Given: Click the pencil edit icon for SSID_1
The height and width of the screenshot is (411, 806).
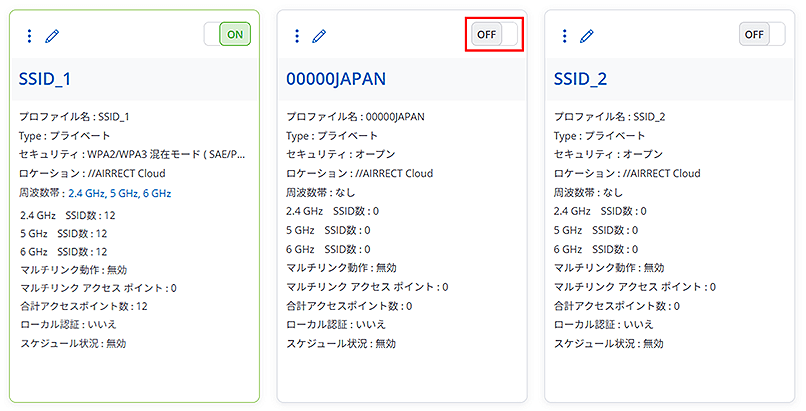Looking at the screenshot, I should [x=52, y=36].
